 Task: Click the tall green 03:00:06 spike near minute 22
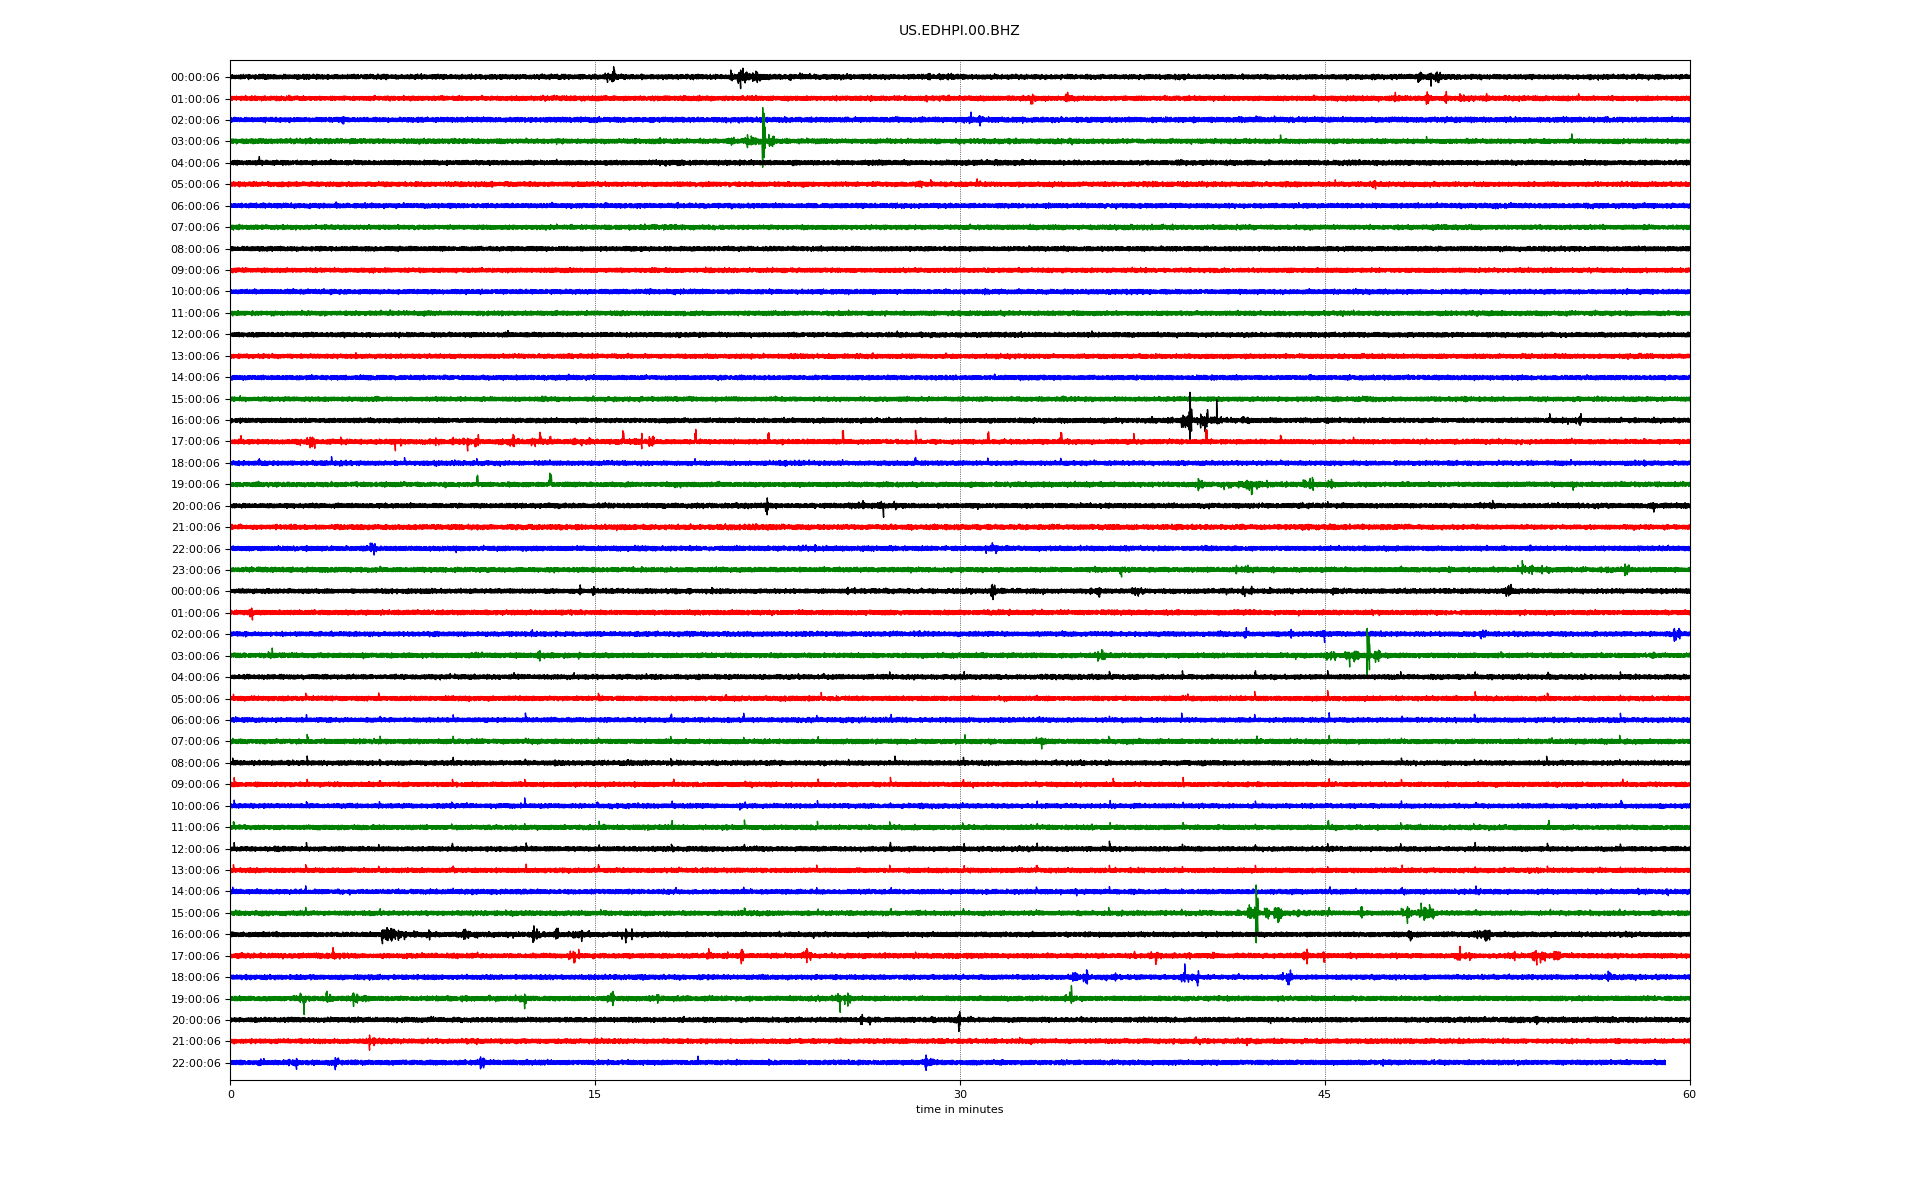click(x=763, y=136)
